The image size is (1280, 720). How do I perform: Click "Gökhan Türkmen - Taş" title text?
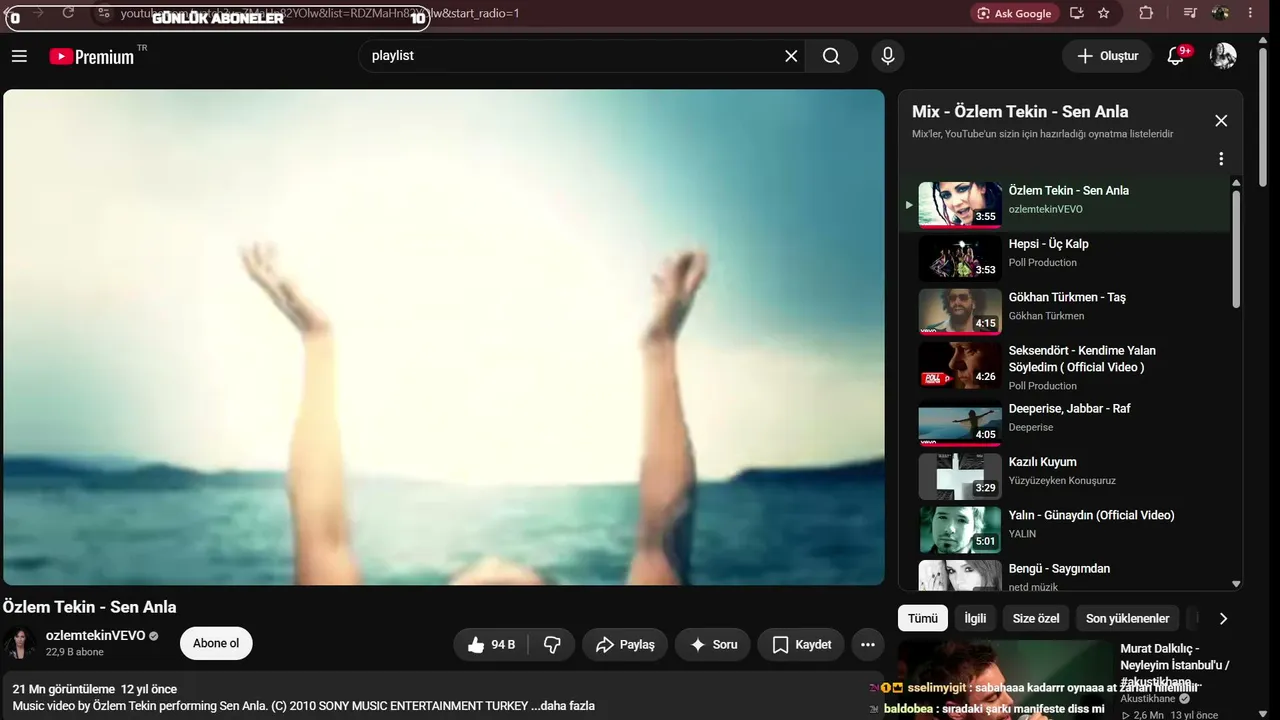[1067, 297]
